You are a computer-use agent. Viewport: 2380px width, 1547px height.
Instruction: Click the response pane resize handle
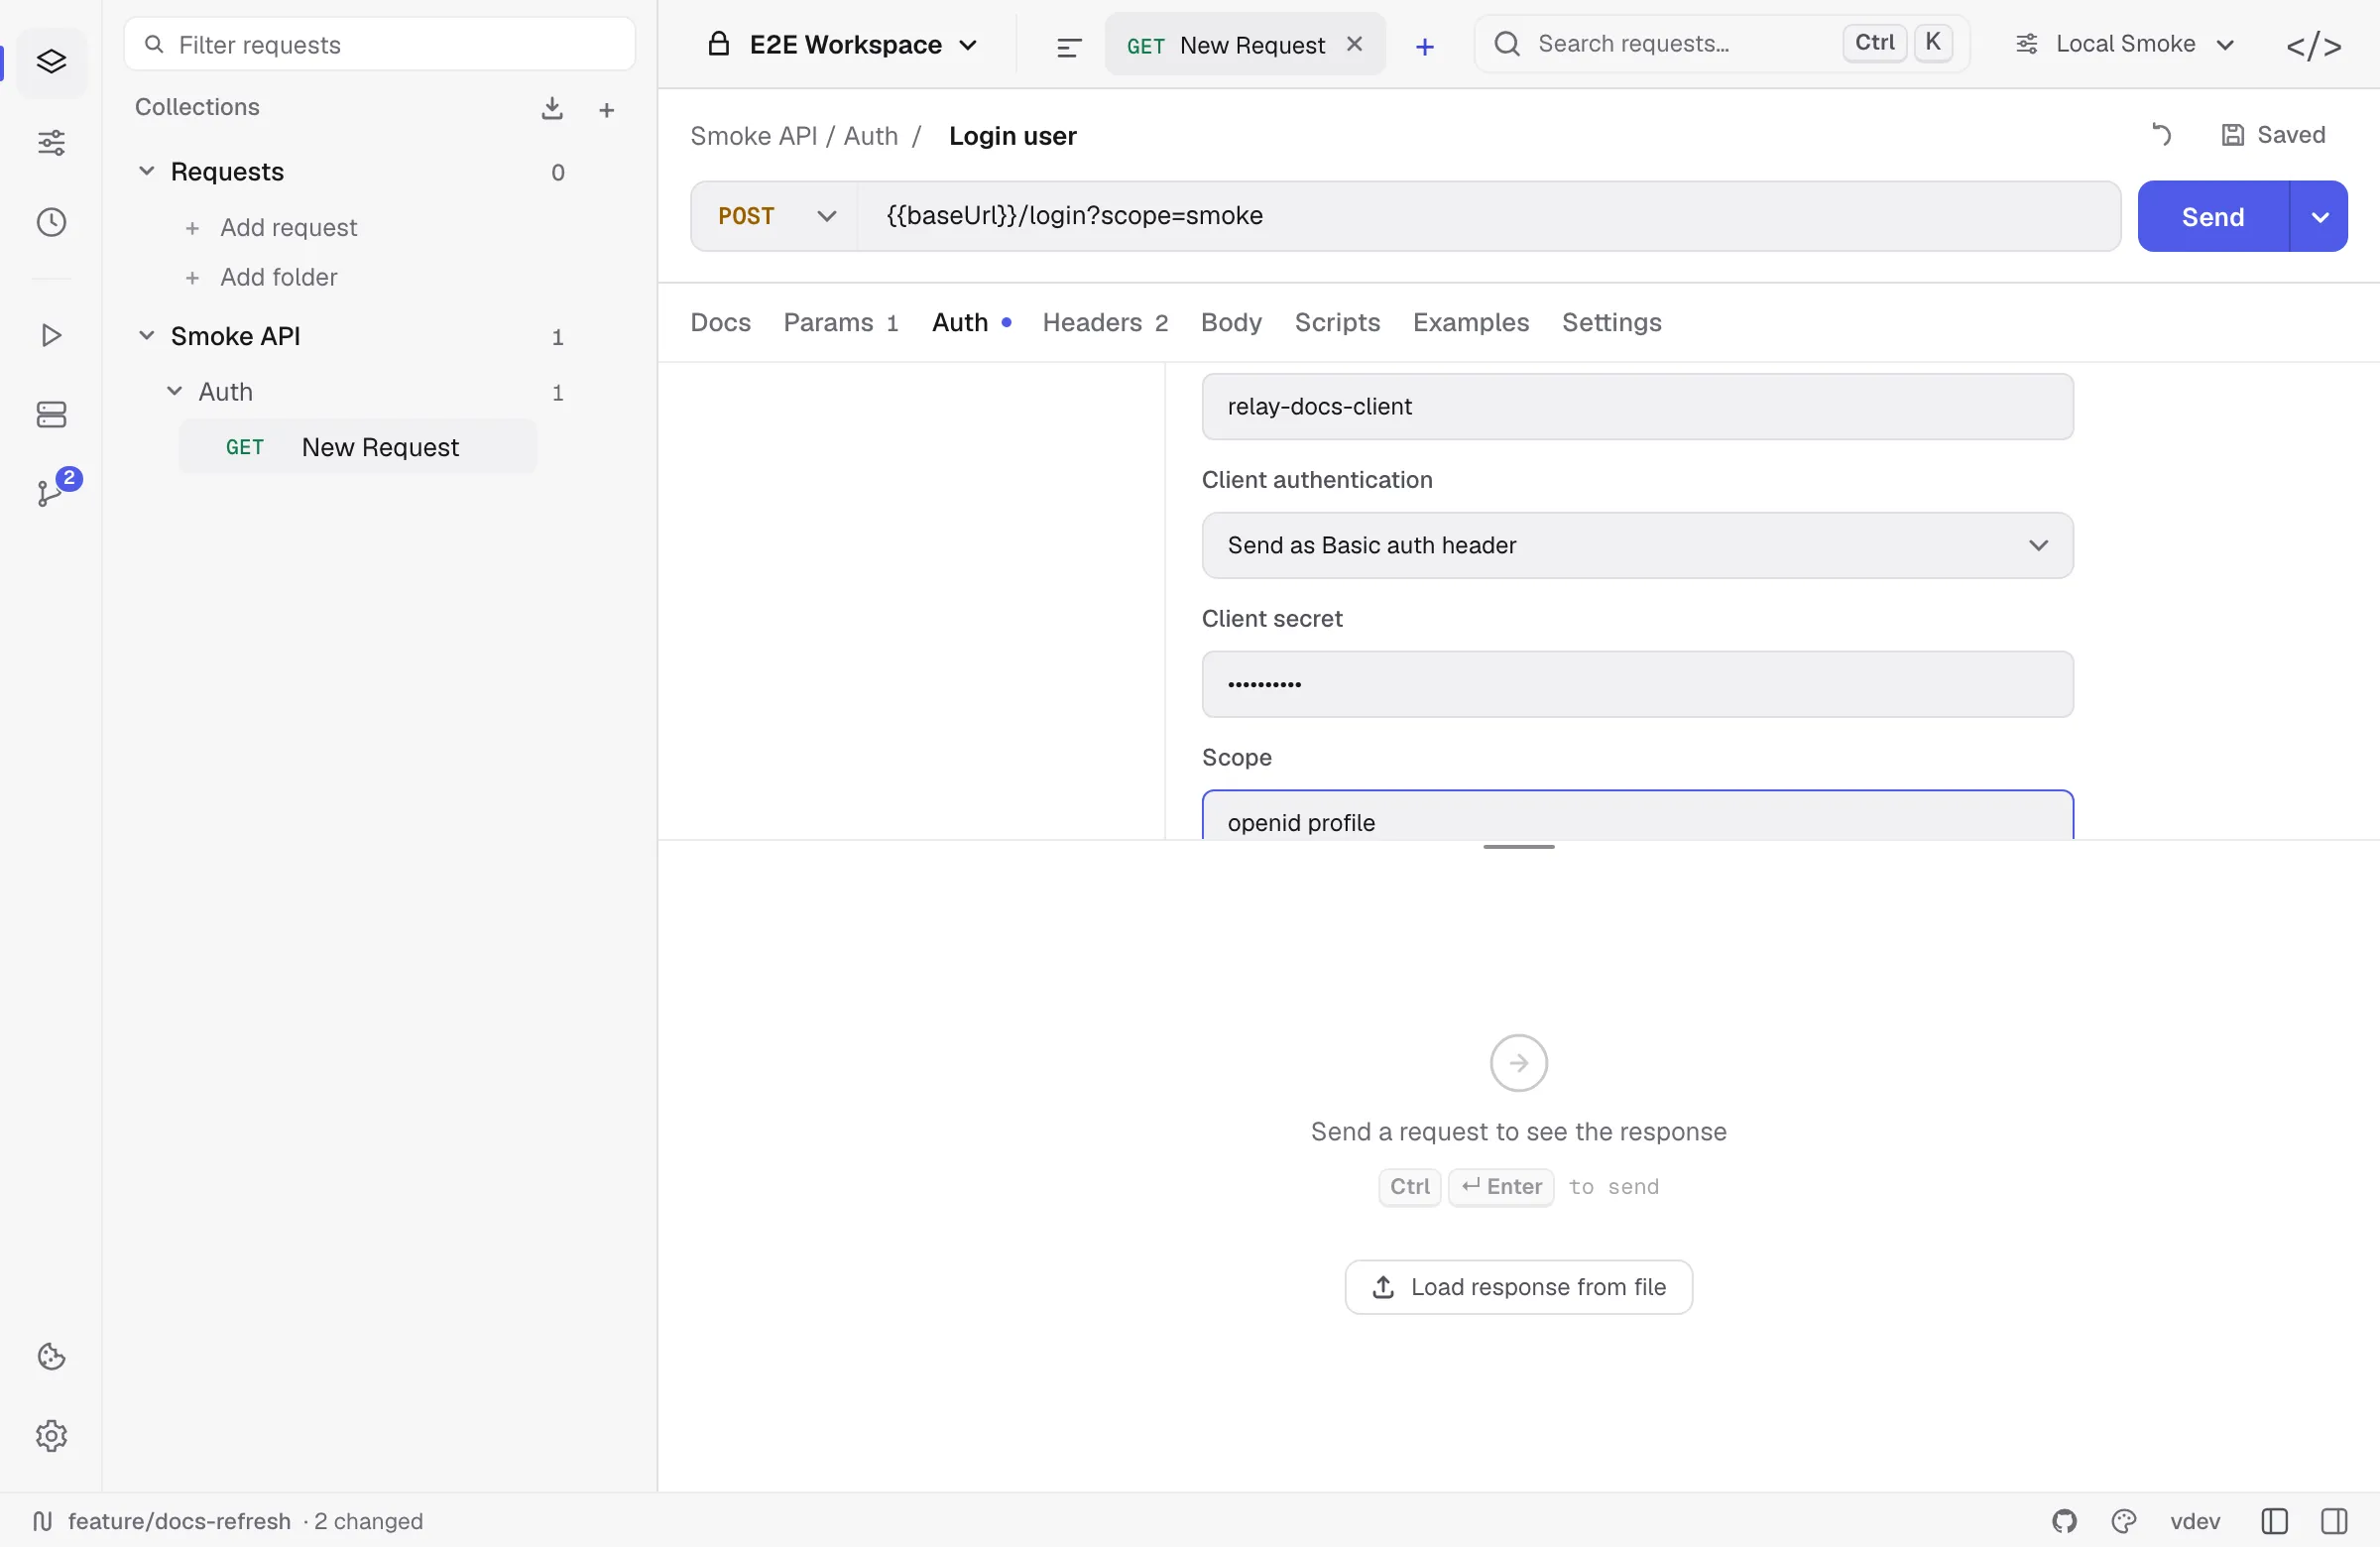[1518, 846]
